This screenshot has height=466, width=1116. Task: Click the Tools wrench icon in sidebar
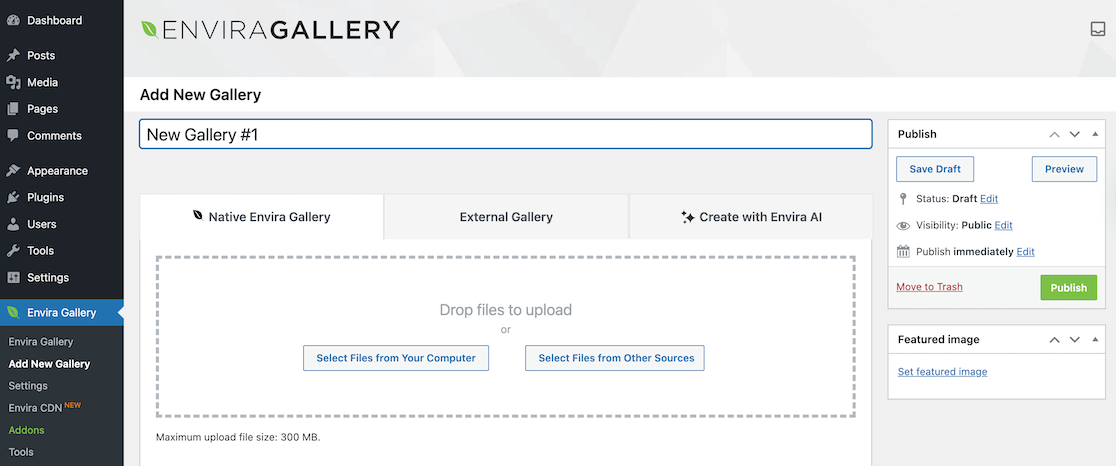tap(13, 251)
